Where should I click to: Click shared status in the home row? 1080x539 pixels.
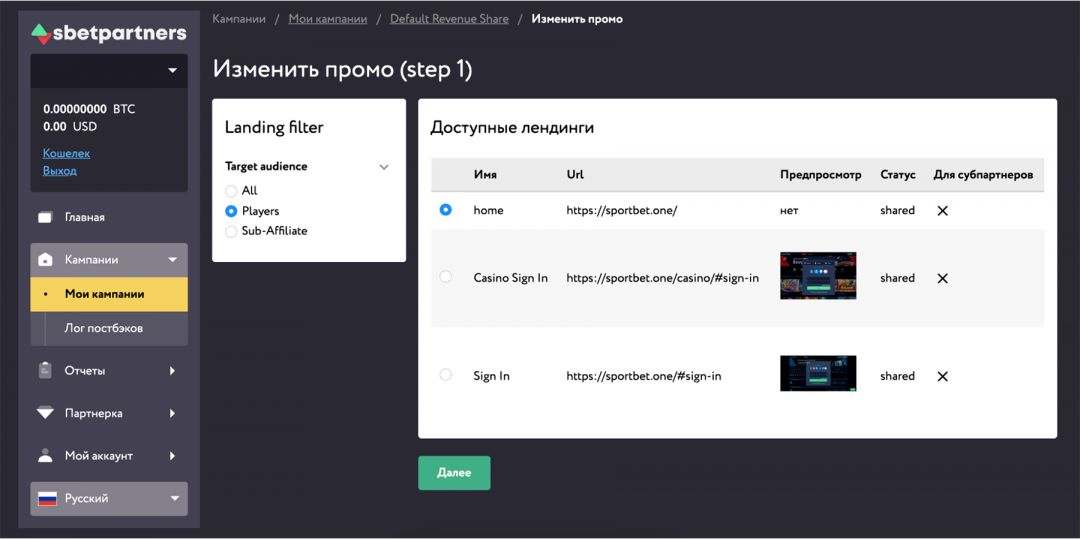(x=897, y=211)
